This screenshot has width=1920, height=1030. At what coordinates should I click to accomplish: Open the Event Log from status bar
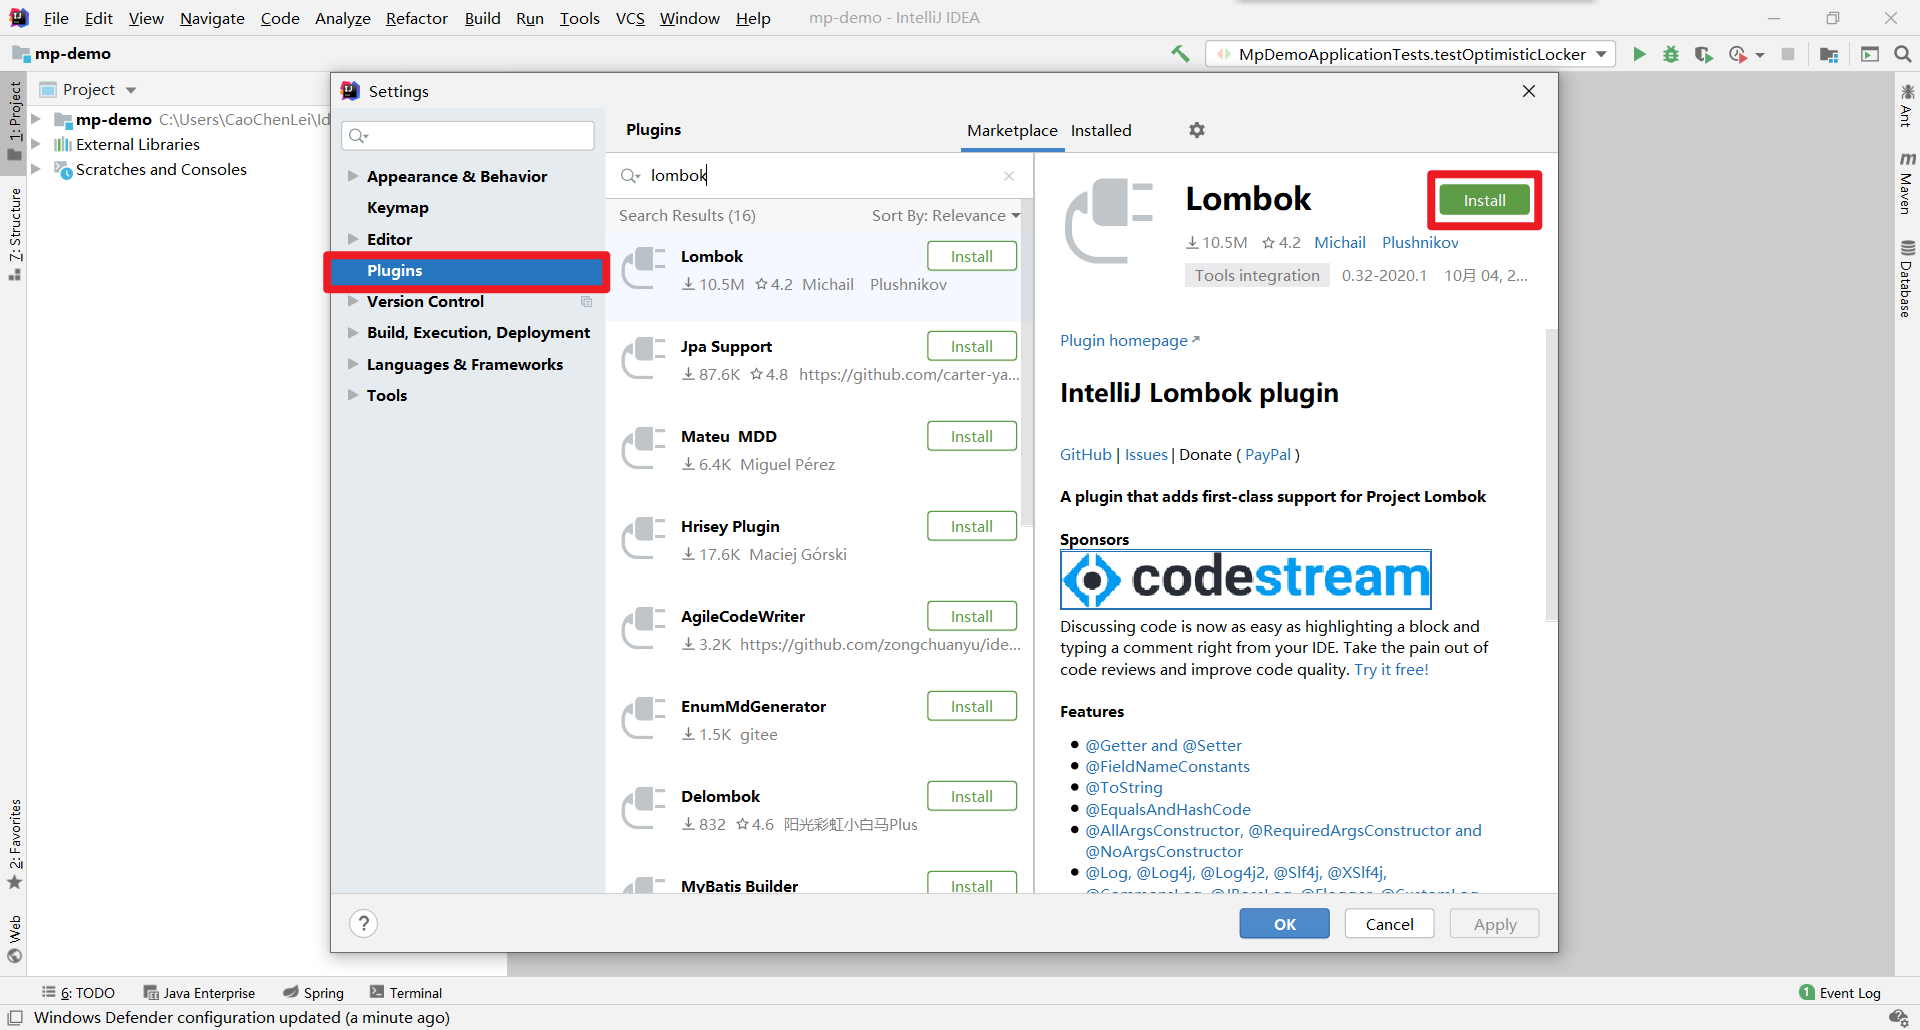pos(1840,993)
